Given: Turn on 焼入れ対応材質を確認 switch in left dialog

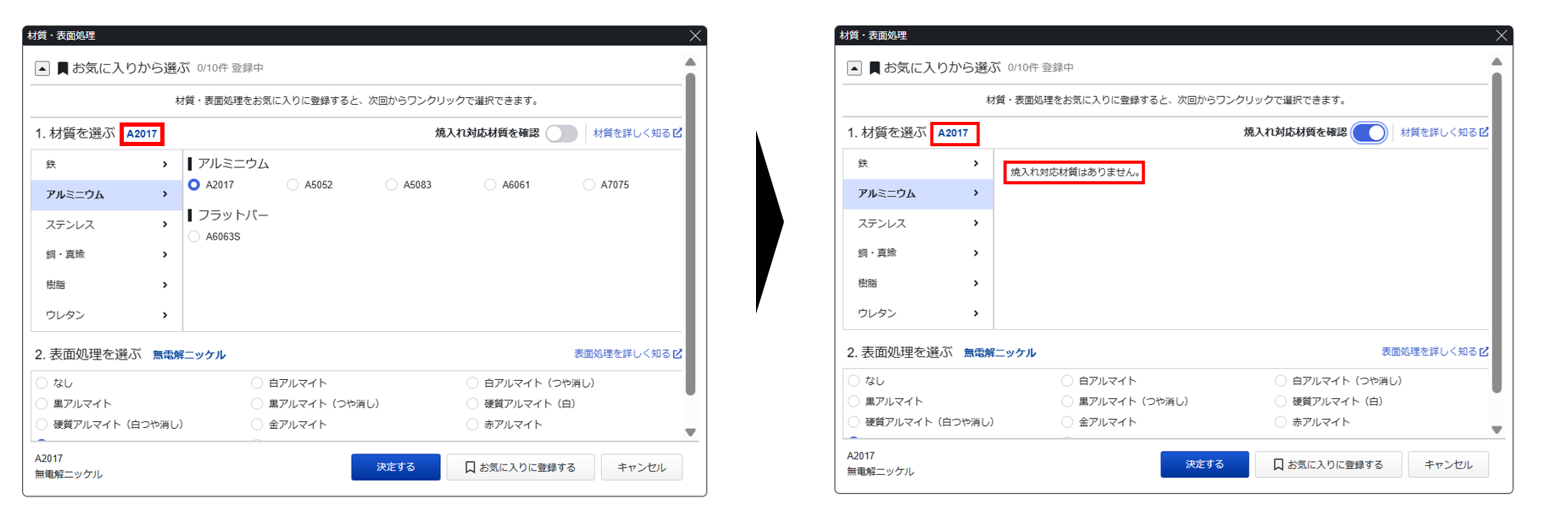Looking at the screenshot, I should tap(561, 133).
